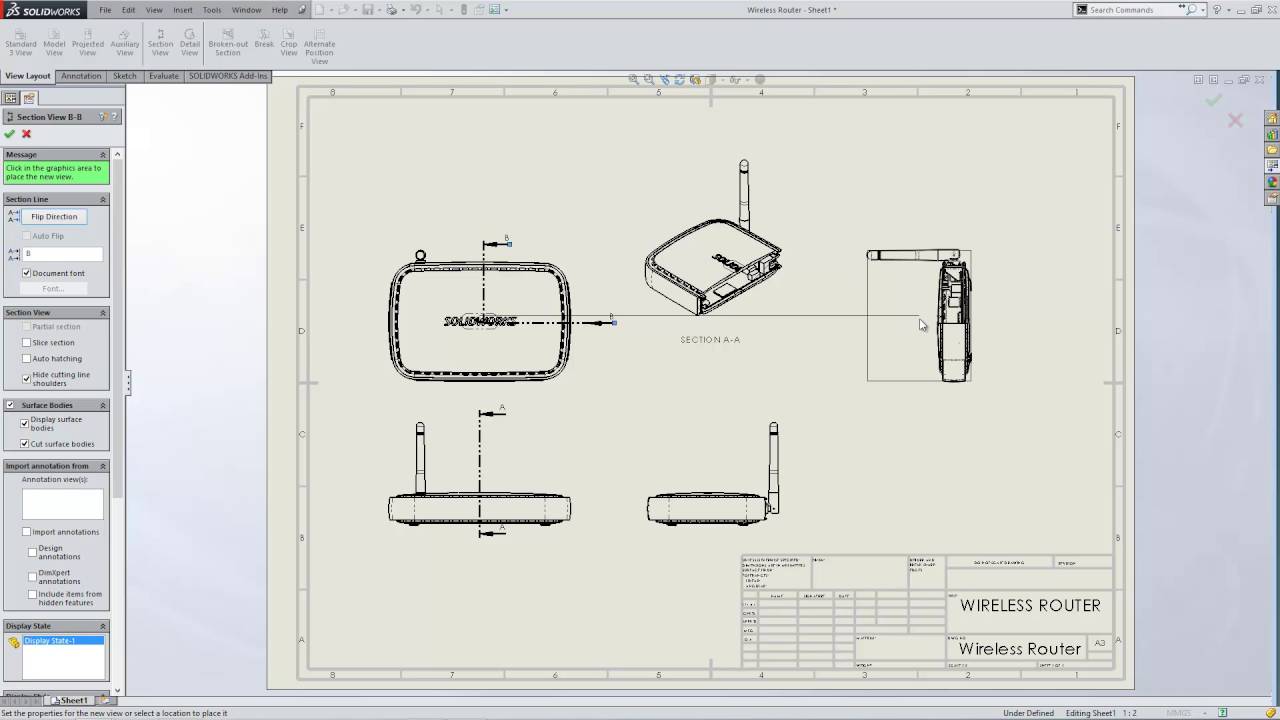Select the Broken-out Section tool
The image size is (1280, 720).
(x=228, y=43)
